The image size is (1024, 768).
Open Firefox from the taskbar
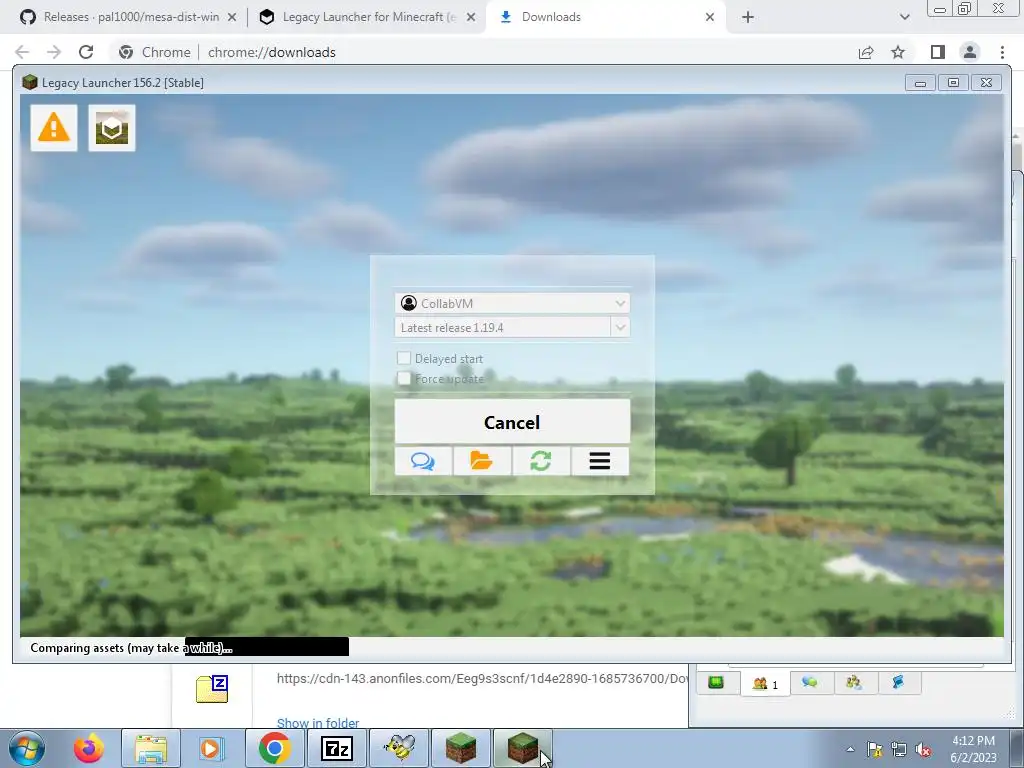pos(88,748)
